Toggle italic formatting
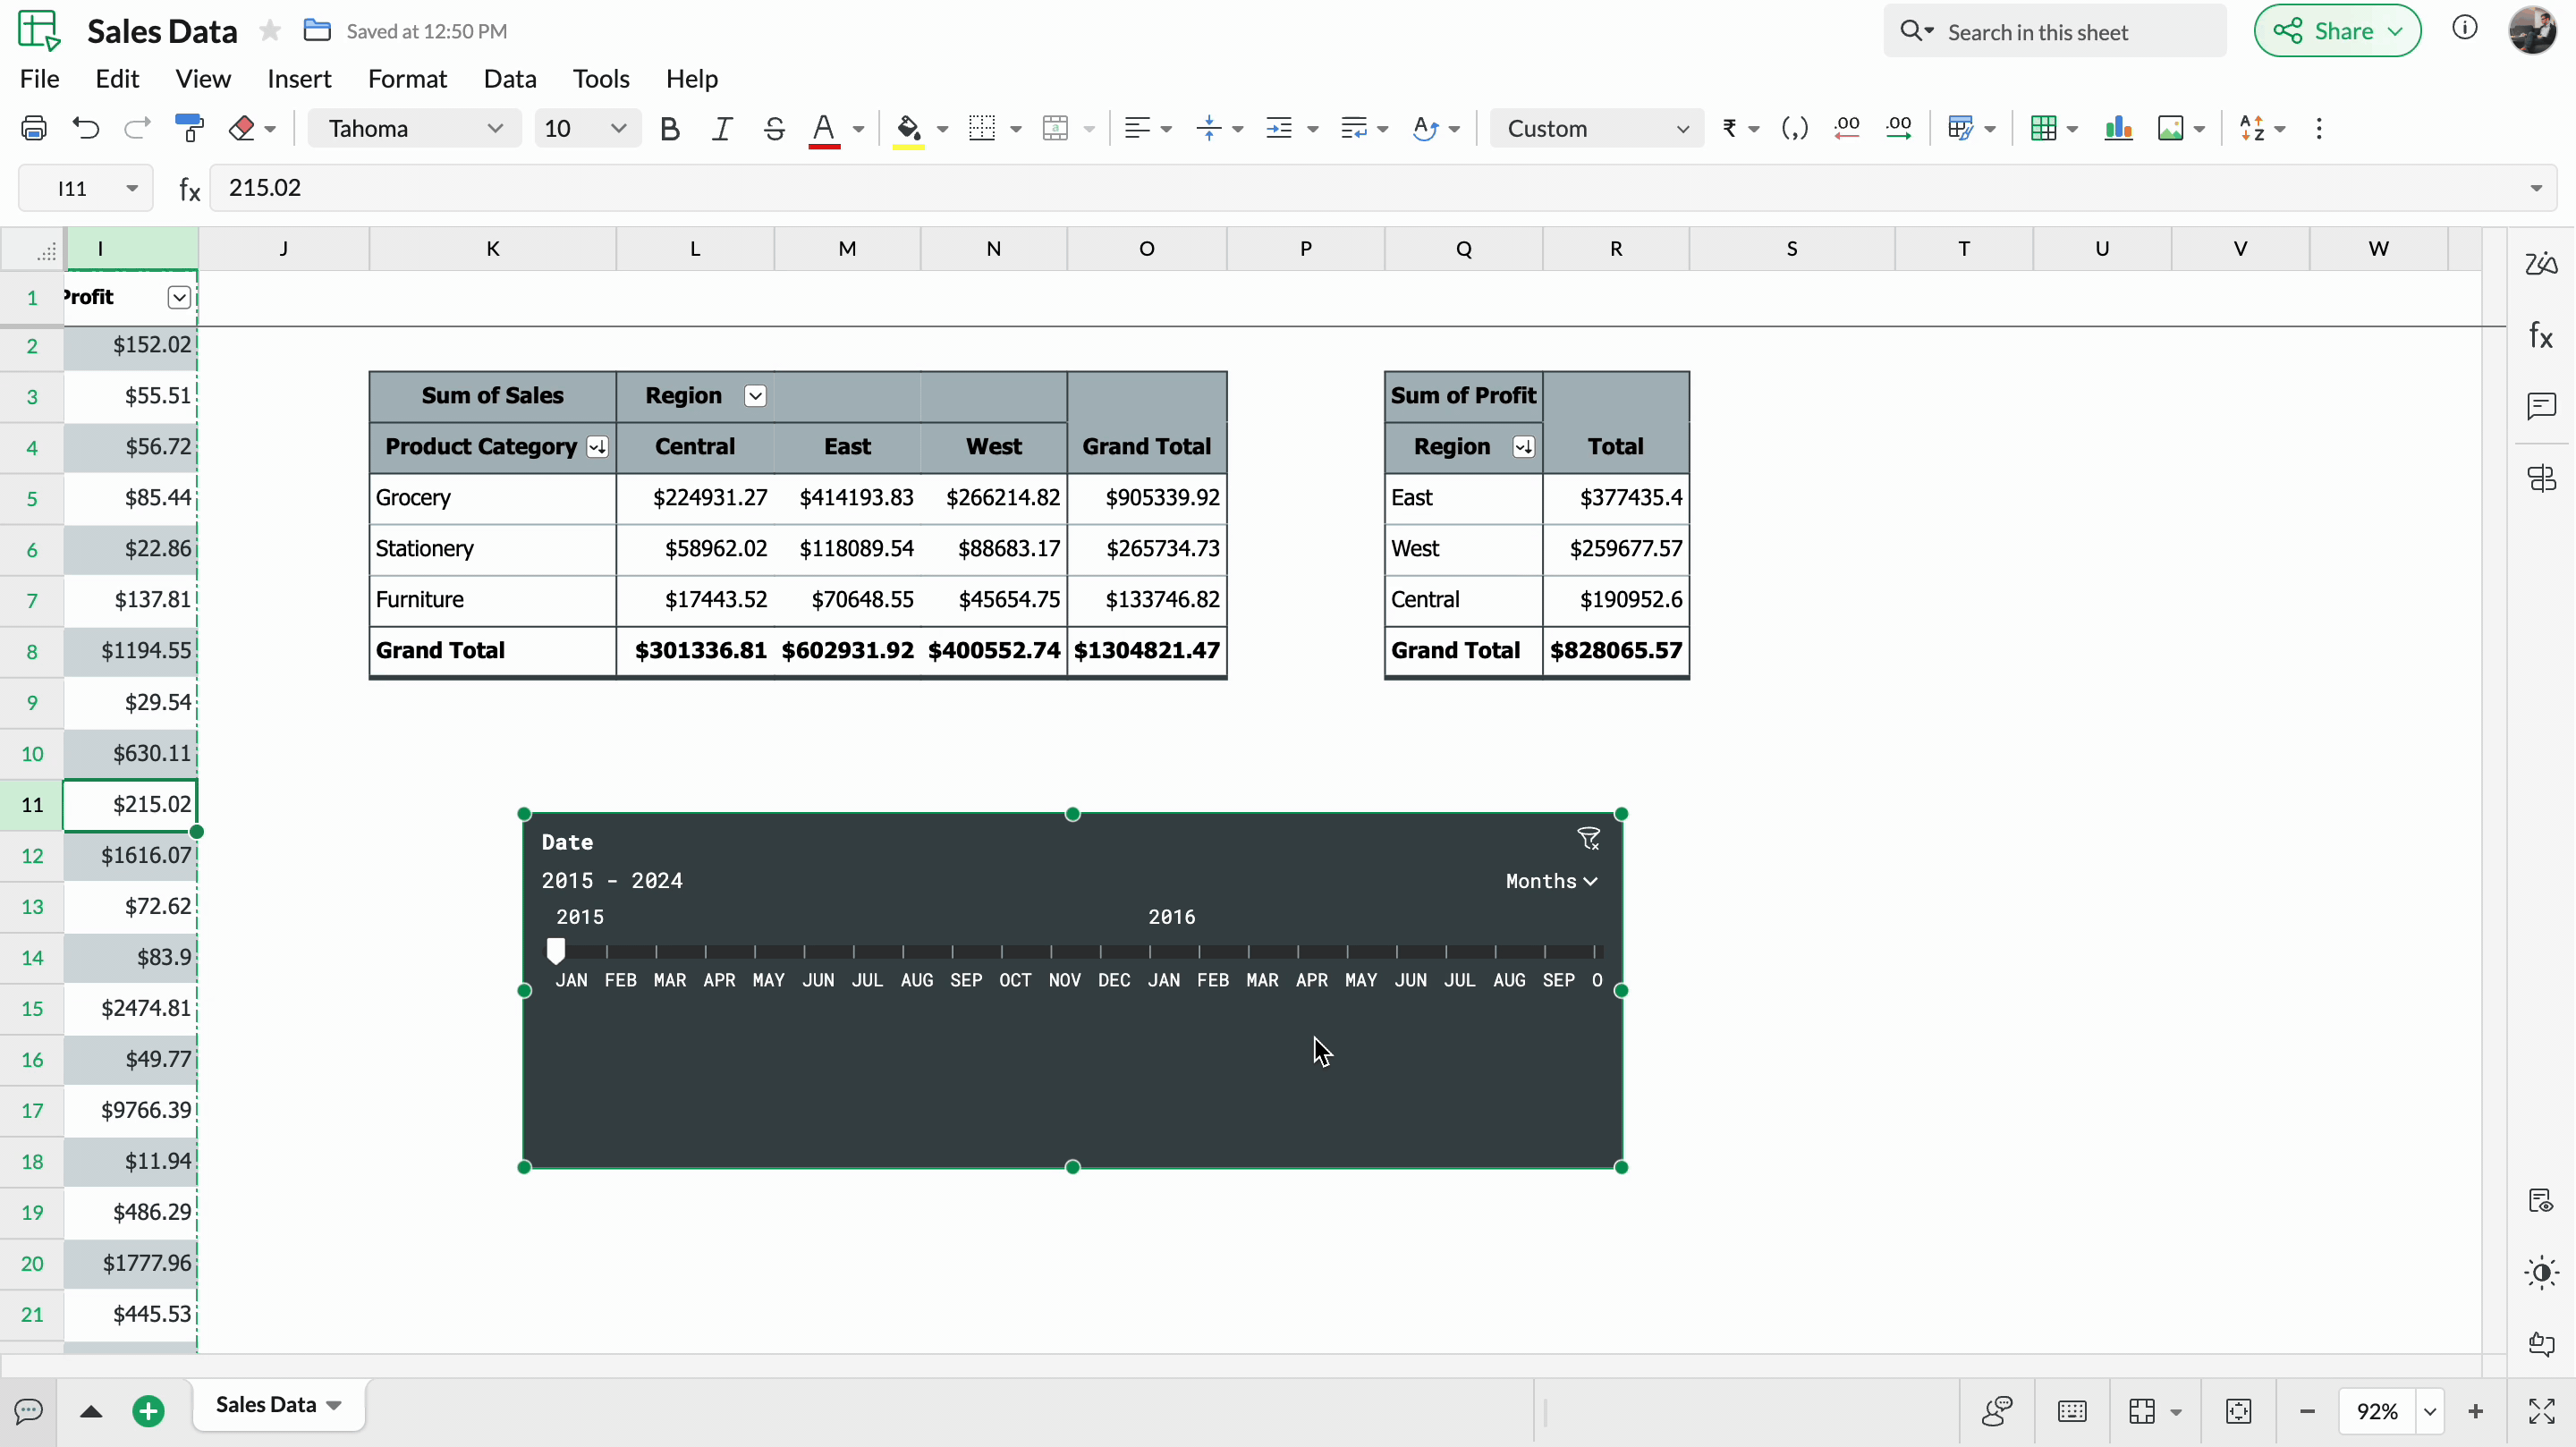2576x1447 pixels. [721, 128]
